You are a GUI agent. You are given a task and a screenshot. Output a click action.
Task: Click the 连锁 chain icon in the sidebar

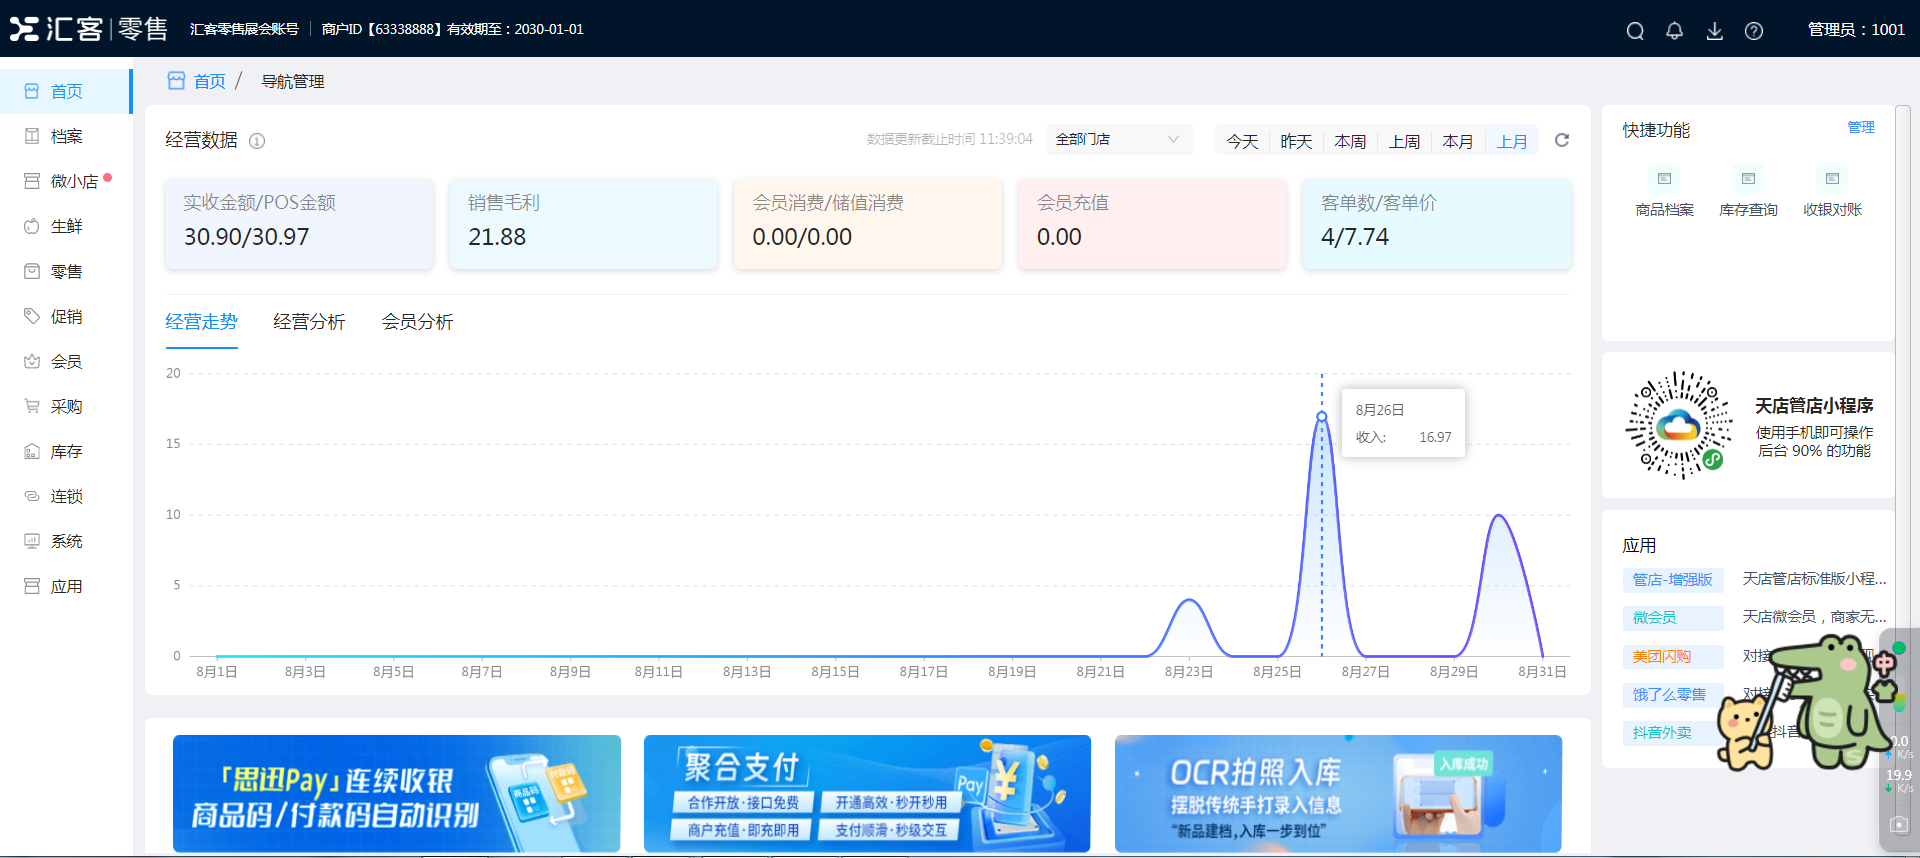pos(31,496)
